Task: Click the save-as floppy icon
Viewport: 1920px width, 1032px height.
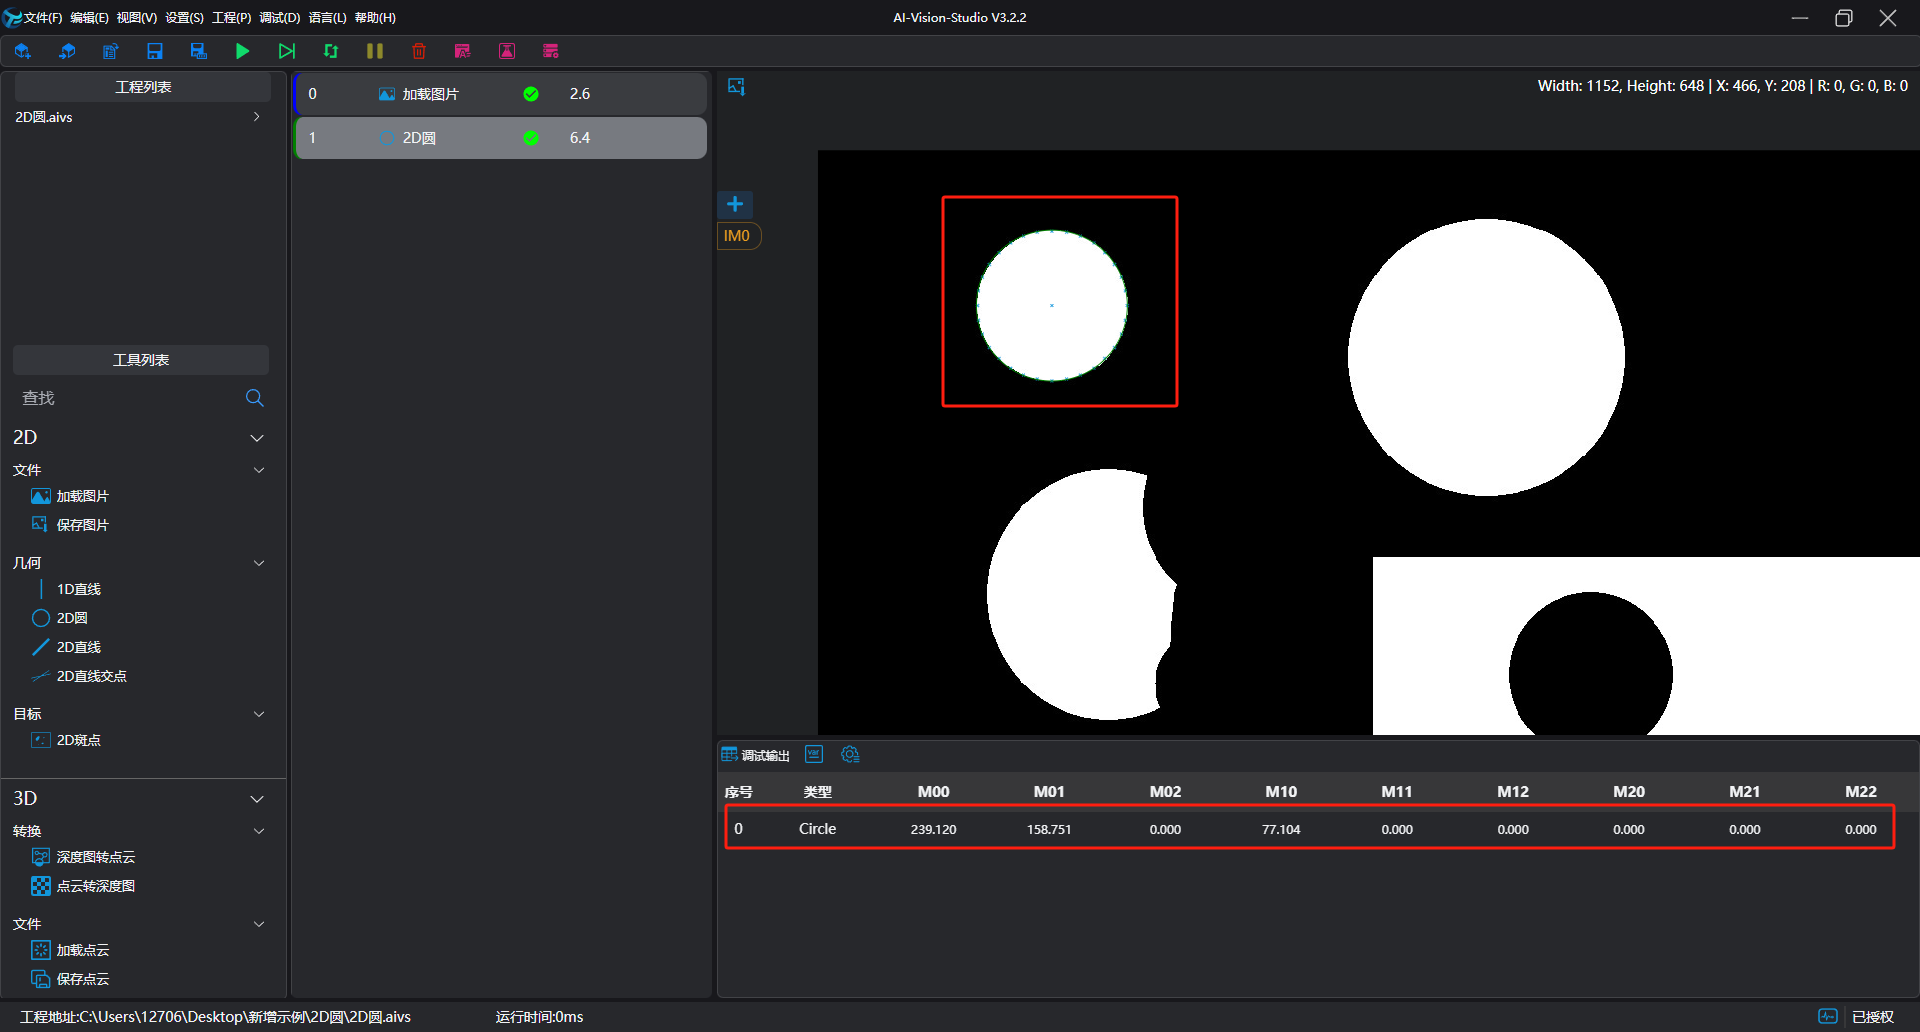Action: pos(199,51)
